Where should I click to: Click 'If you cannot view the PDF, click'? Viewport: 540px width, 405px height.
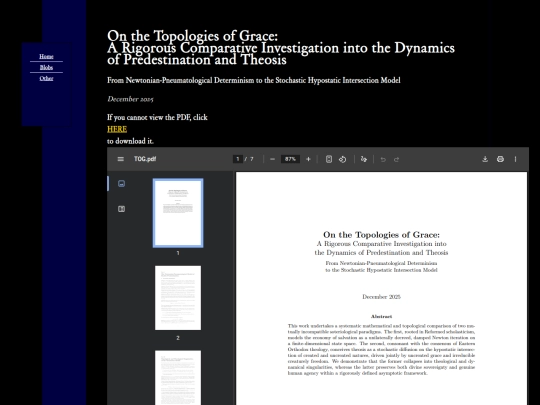tap(157, 117)
